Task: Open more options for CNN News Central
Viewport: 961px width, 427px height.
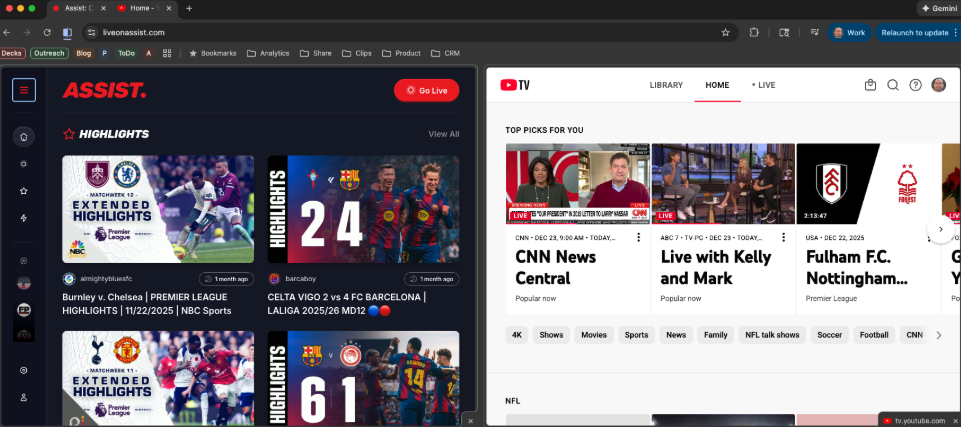Action: (x=639, y=237)
